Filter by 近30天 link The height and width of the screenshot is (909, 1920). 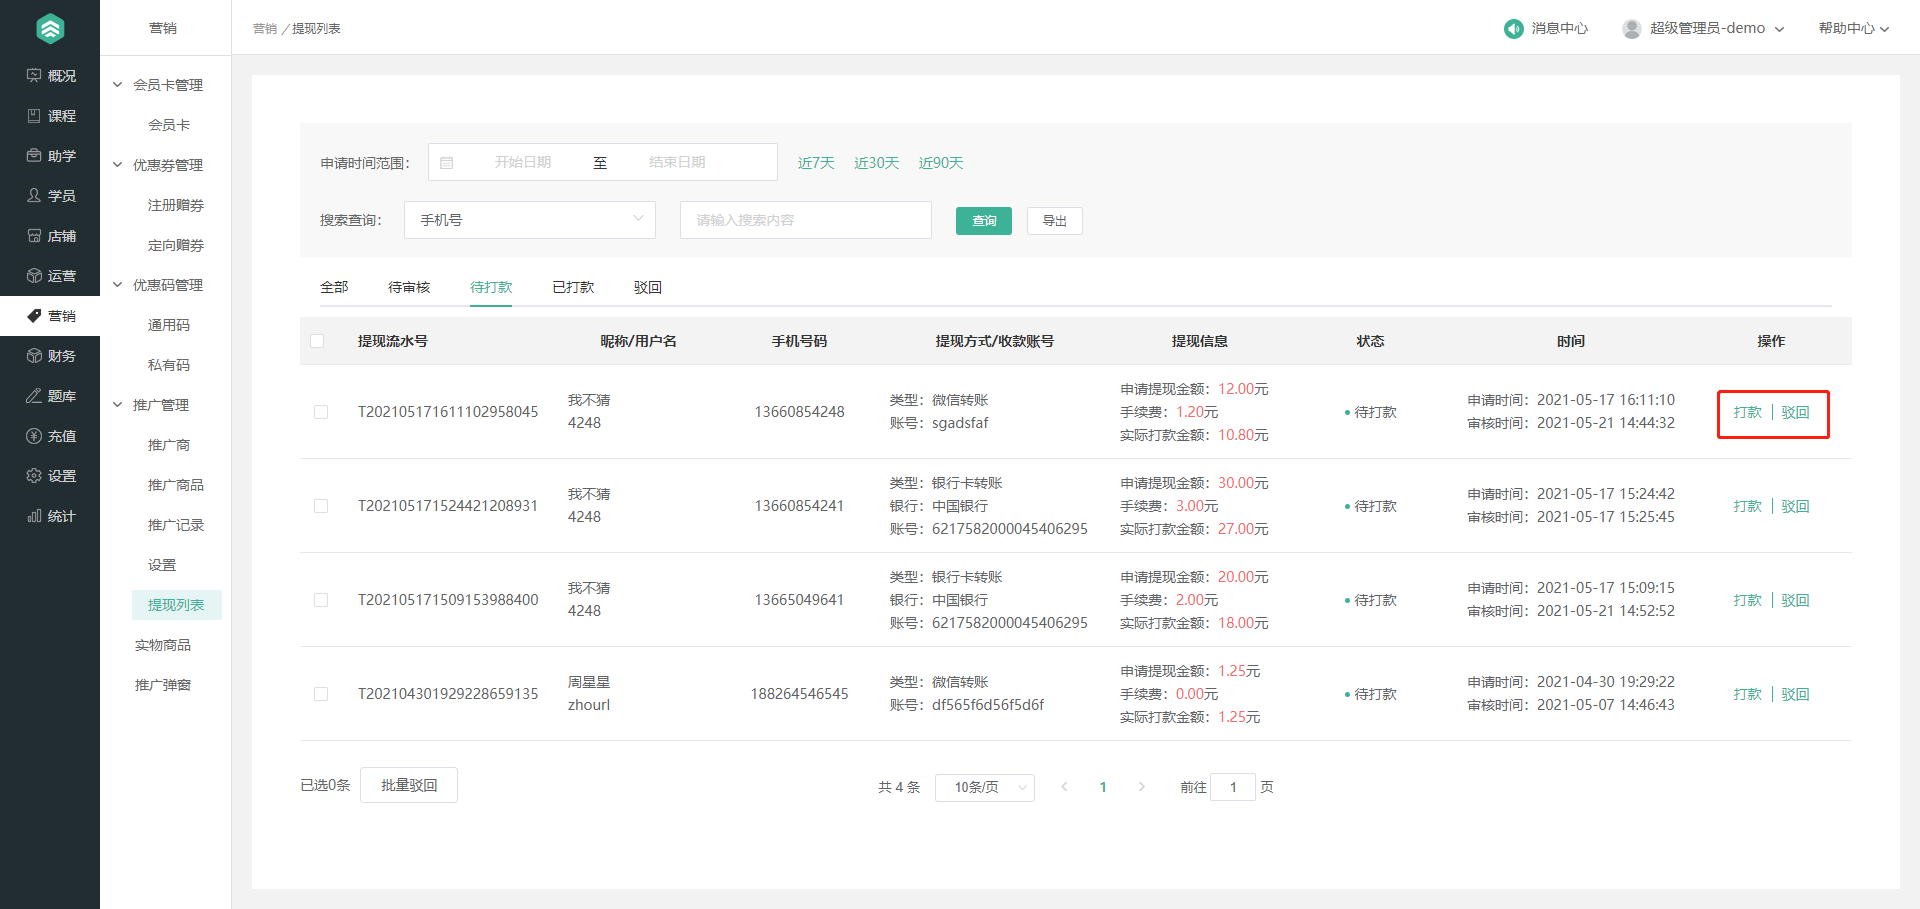pos(877,163)
